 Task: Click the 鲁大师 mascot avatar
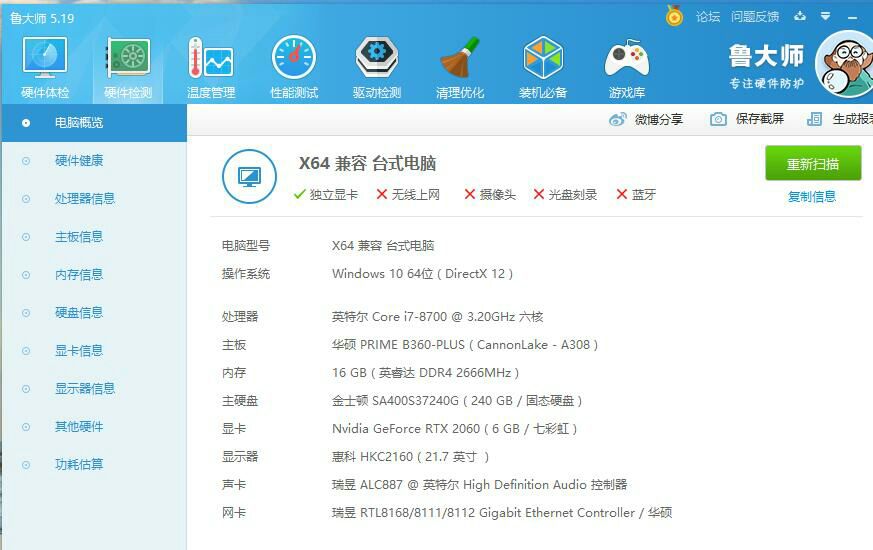coord(844,64)
